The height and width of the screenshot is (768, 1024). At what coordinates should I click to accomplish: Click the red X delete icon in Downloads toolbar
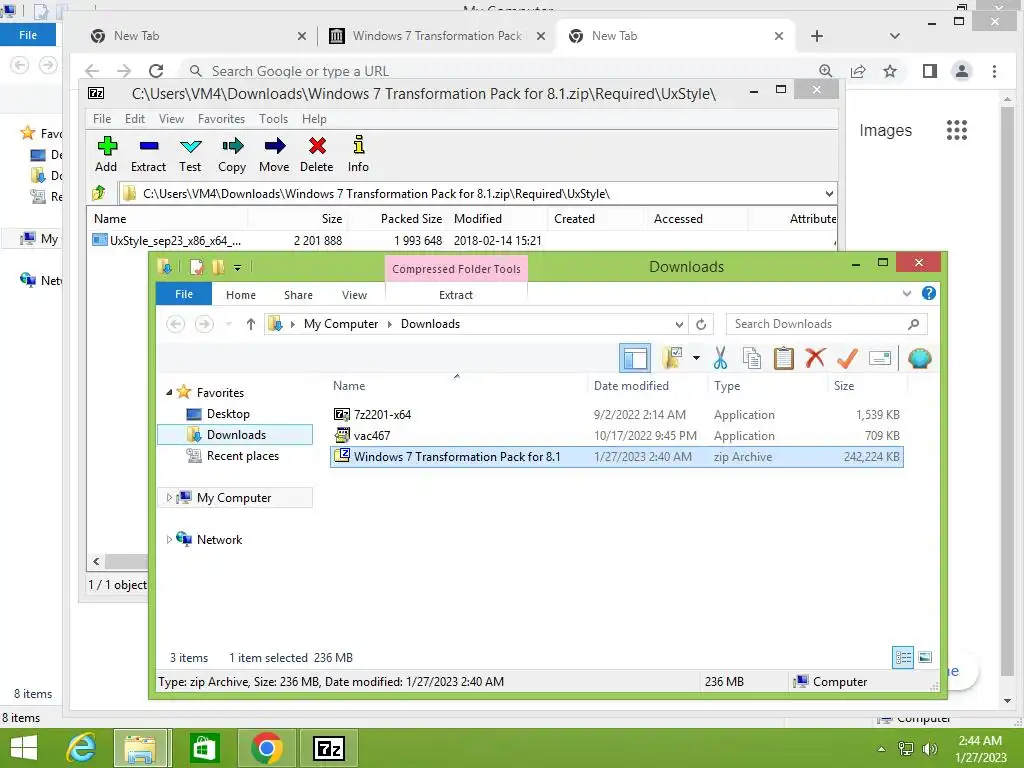tap(815, 358)
